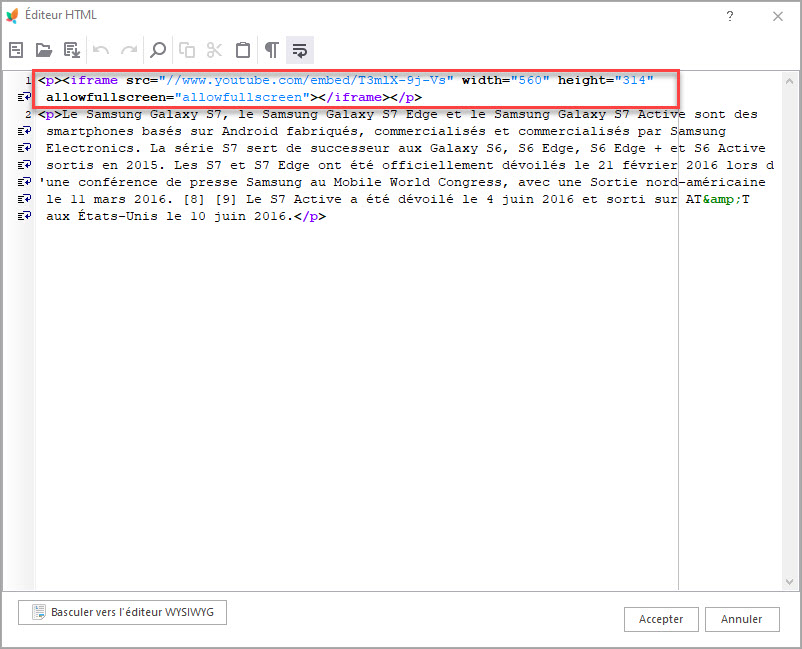Click the word "presse" in the code
Image resolution: width=802 pixels, height=649 pixels.
tap(214, 182)
